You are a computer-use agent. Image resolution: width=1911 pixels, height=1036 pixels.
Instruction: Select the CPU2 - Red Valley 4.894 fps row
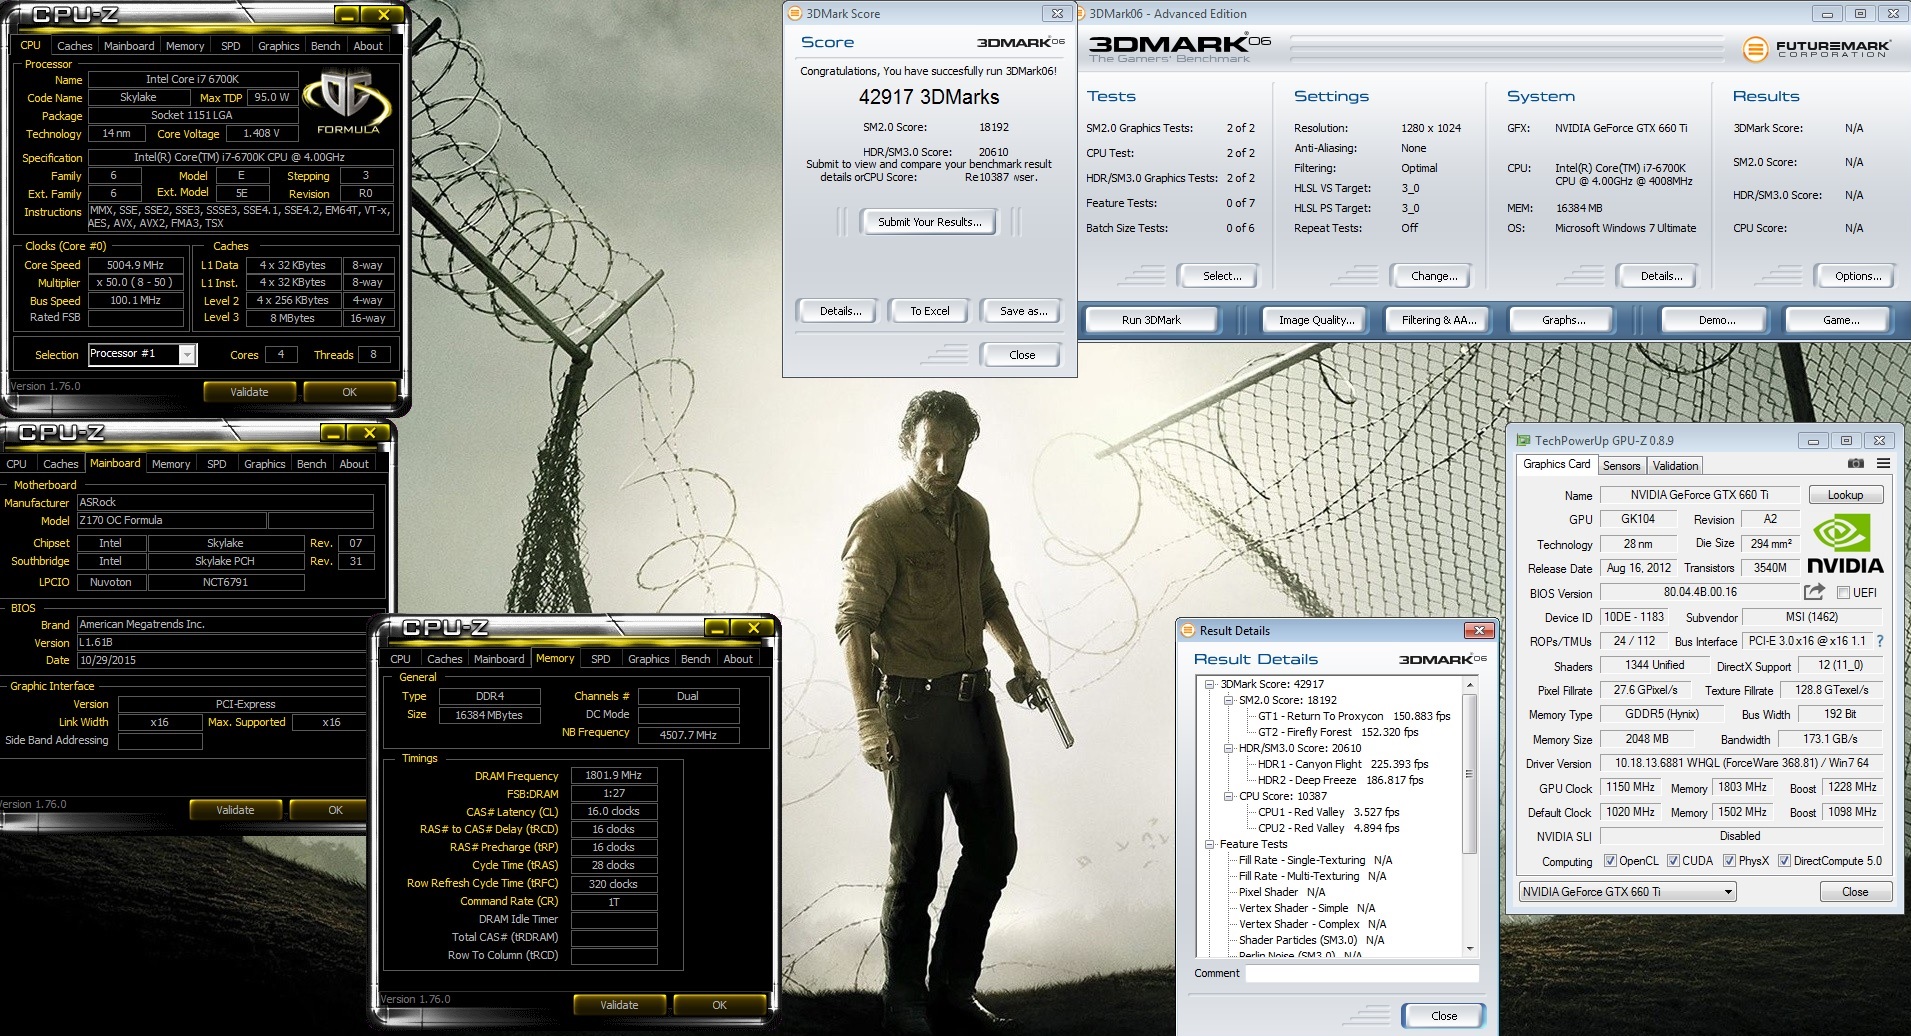pyautogui.click(x=1328, y=828)
